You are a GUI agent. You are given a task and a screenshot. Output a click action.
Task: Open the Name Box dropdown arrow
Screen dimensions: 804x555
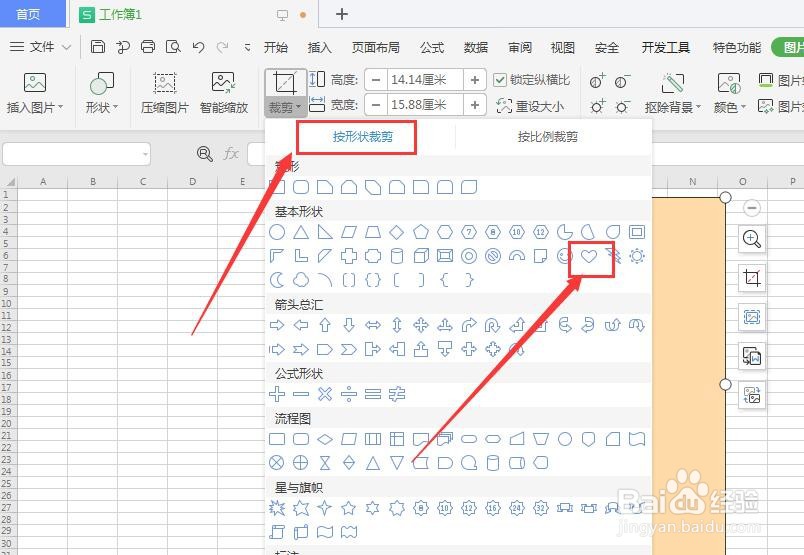click(x=146, y=154)
